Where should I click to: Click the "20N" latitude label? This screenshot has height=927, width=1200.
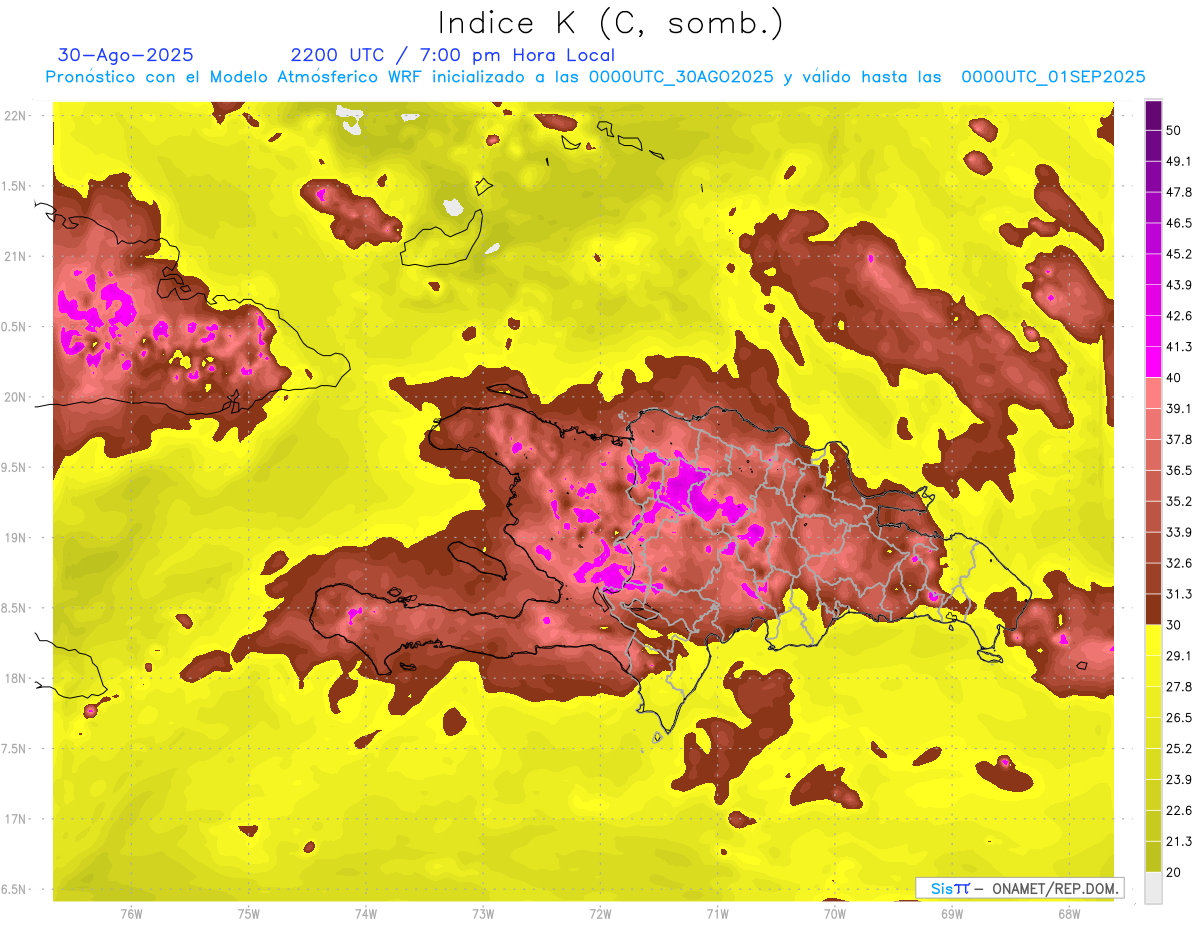(15, 397)
